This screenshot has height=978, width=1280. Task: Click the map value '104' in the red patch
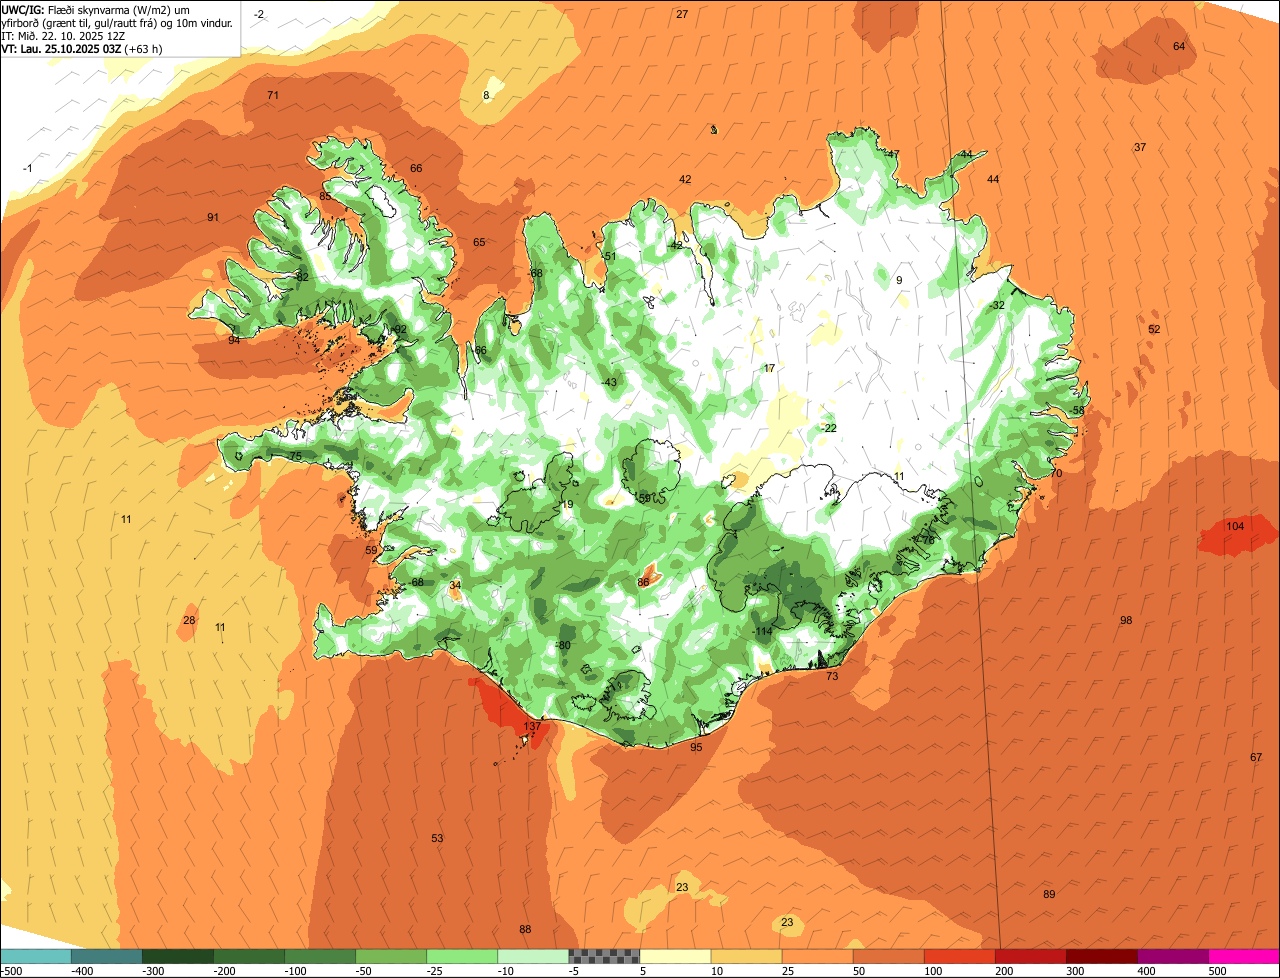pos(1235,526)
